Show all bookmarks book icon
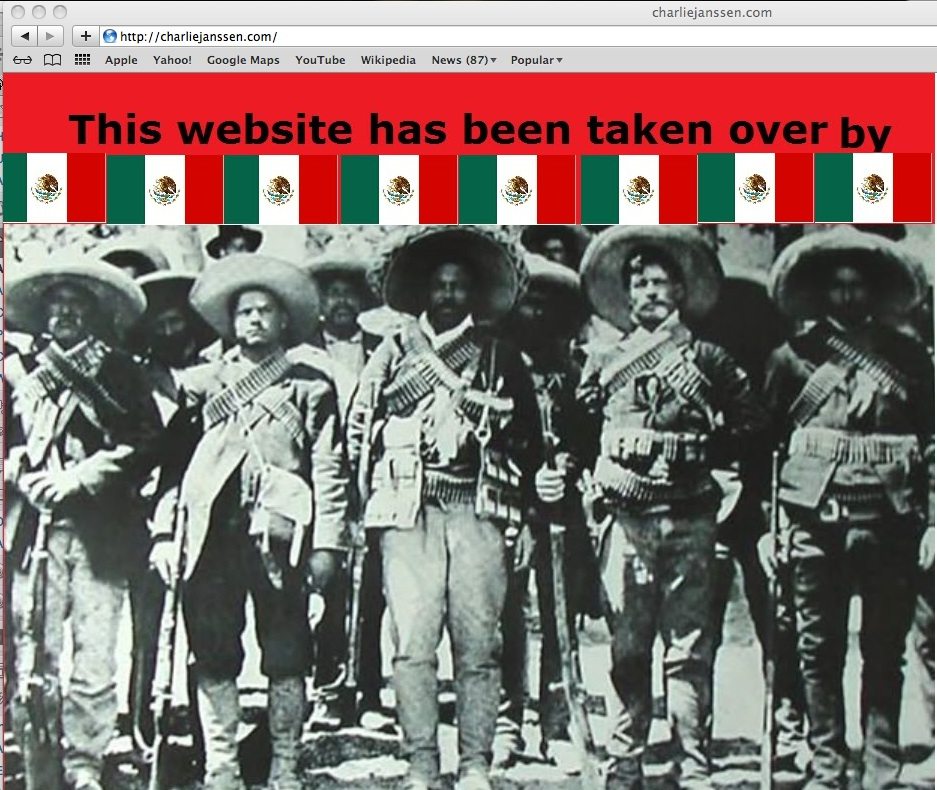This screenshot has width=937, height=790. 53,60
